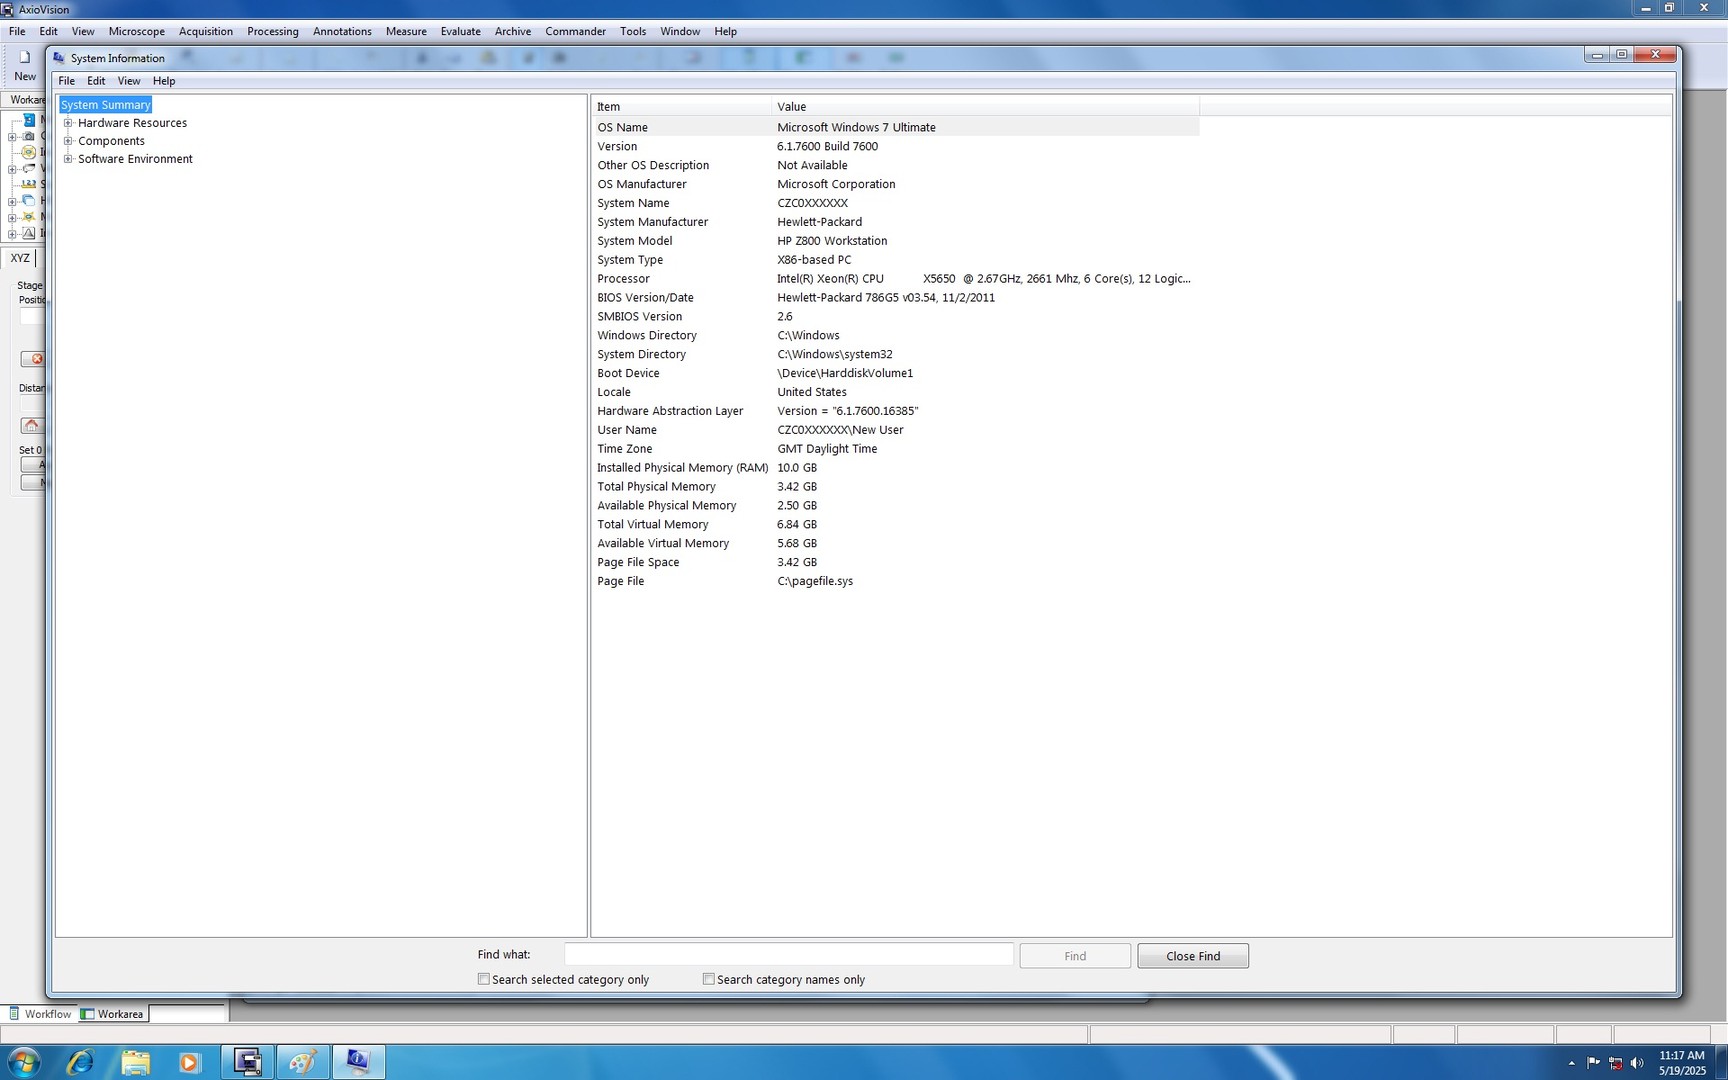This screenshot has width=1728, height=1080.
Task: Click into the 'Find what' text field
Action: pos(788,955)
